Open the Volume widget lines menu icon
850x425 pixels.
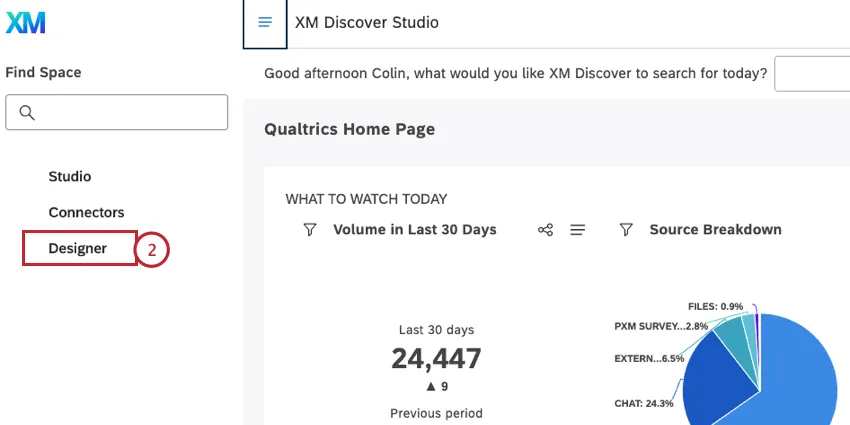point(577,230)
